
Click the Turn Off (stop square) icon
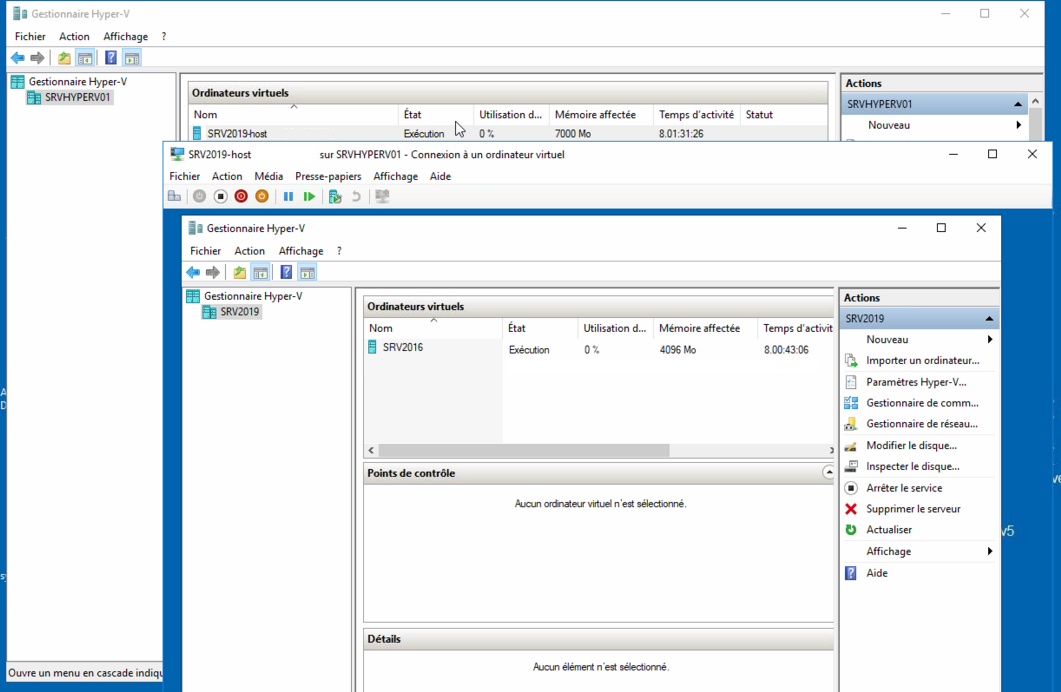tap(221, 197)
